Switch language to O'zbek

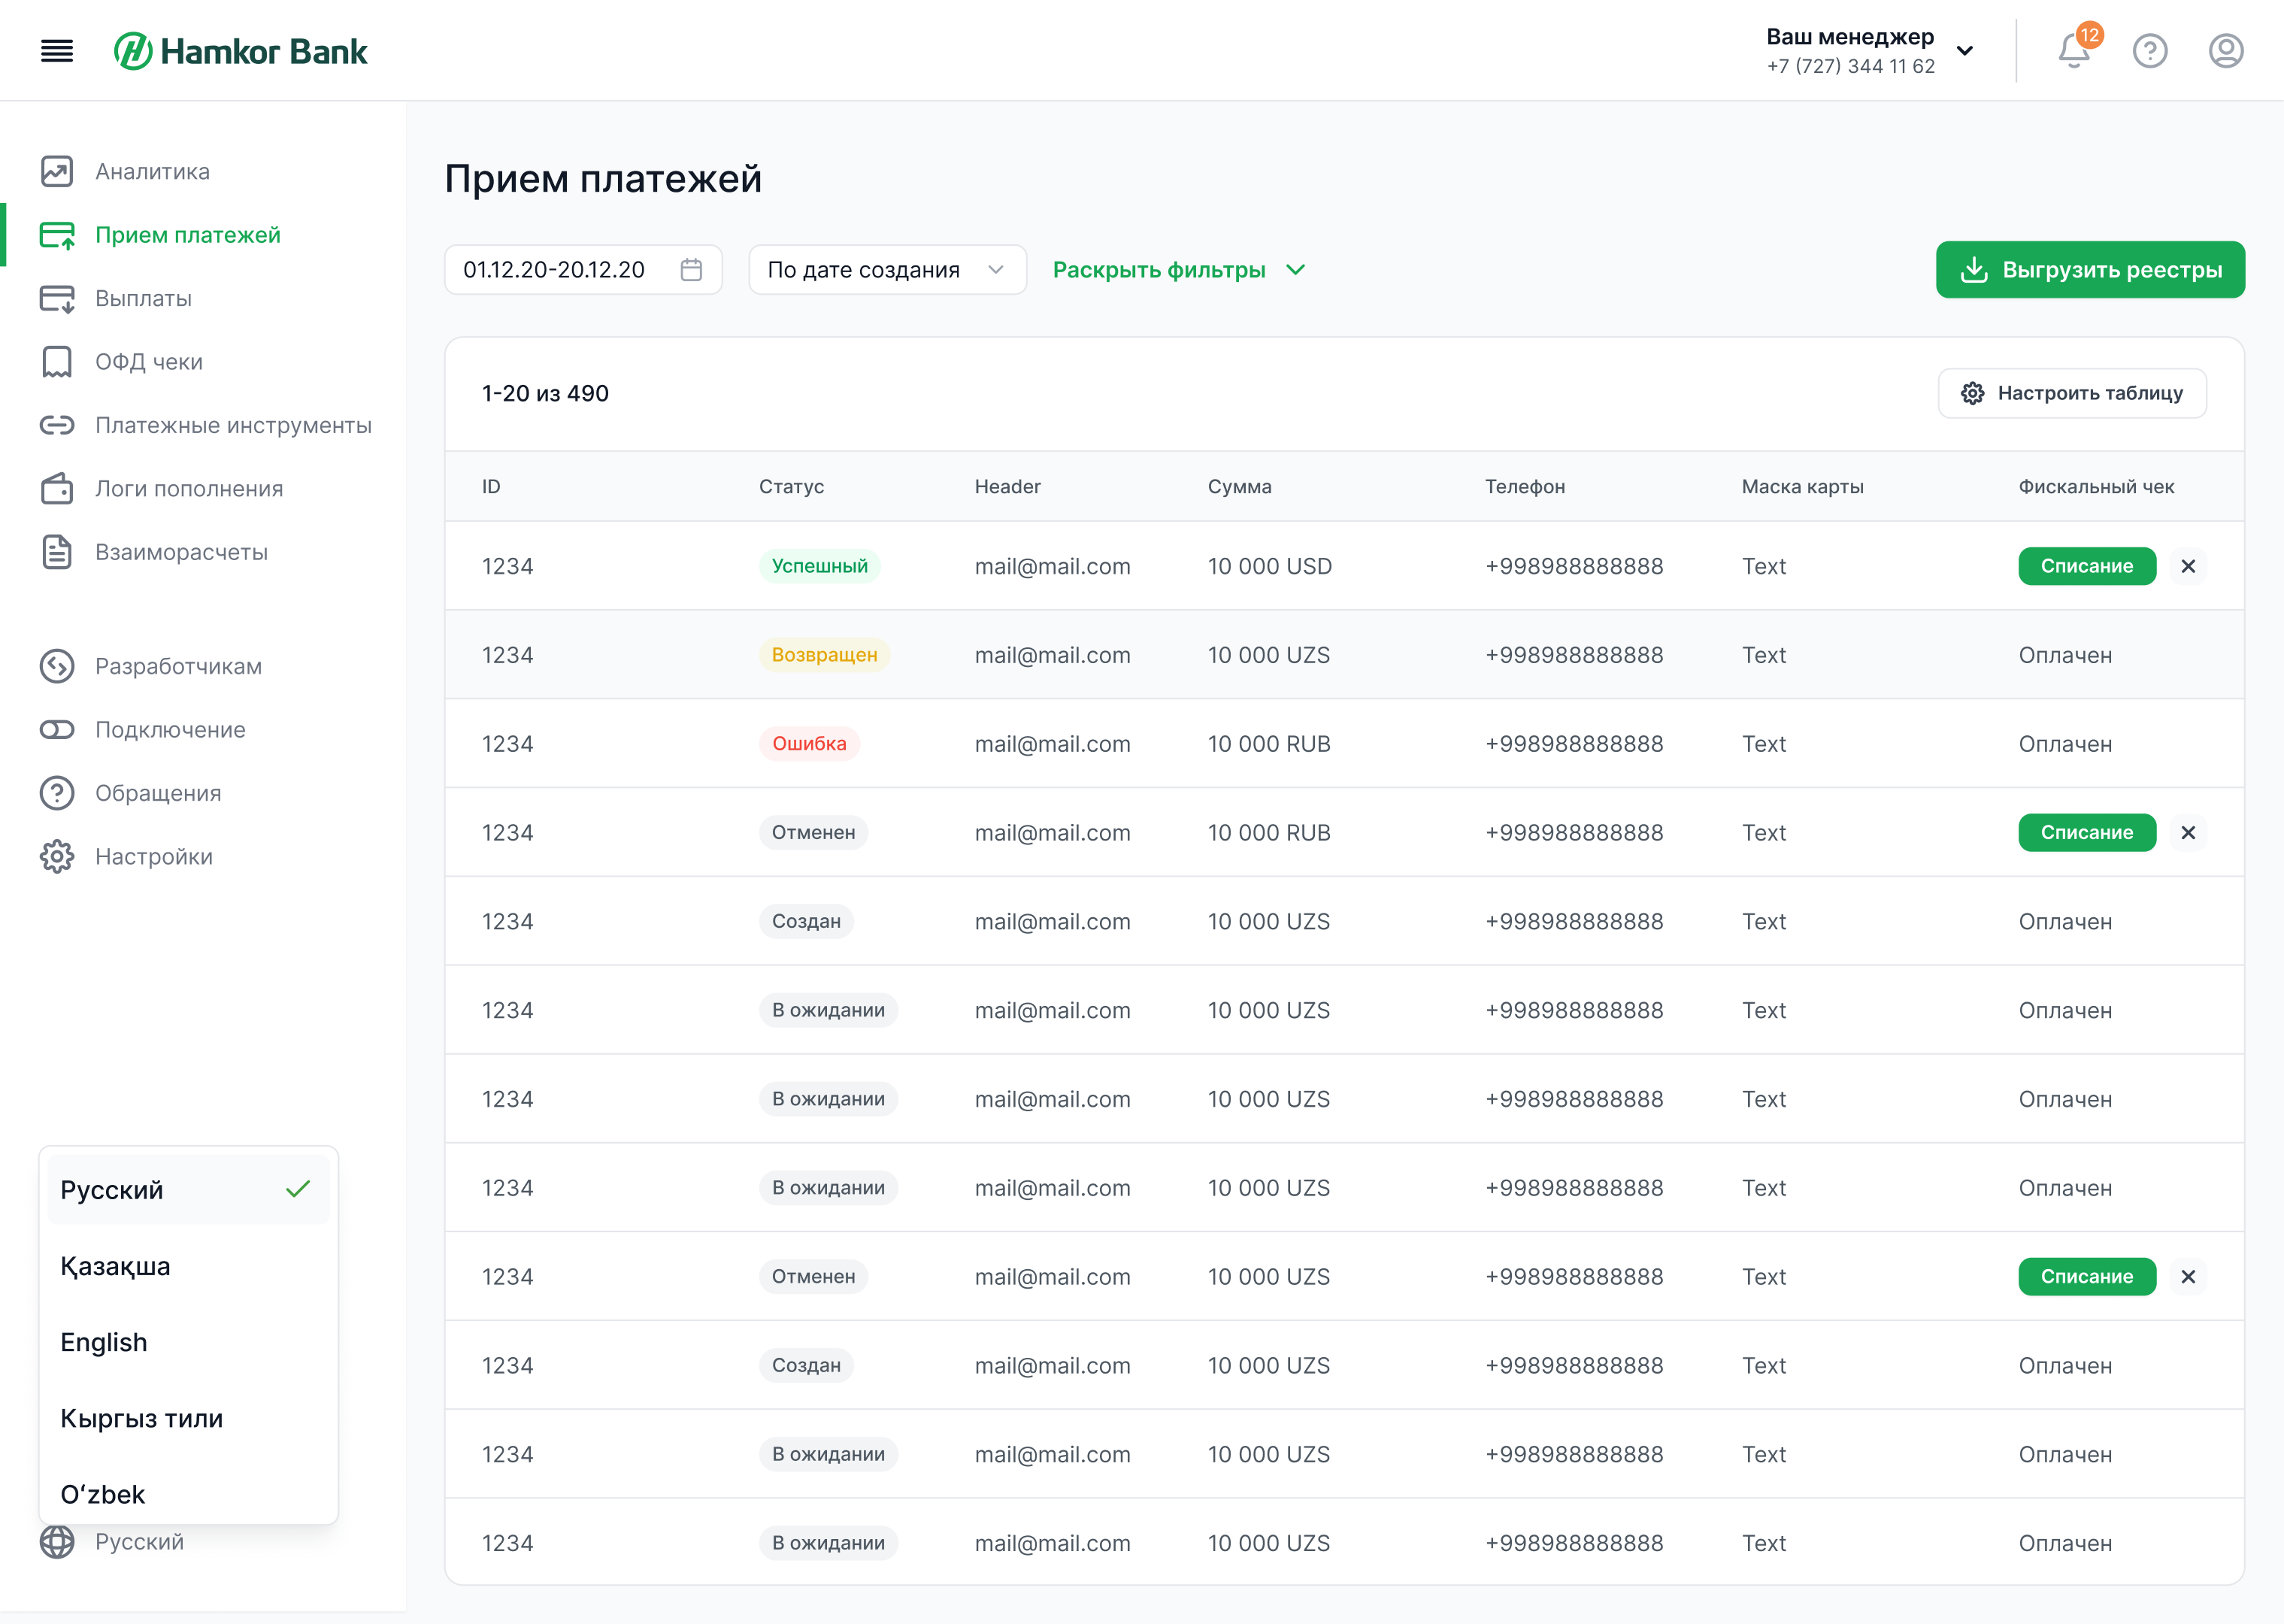[103, 1494]
